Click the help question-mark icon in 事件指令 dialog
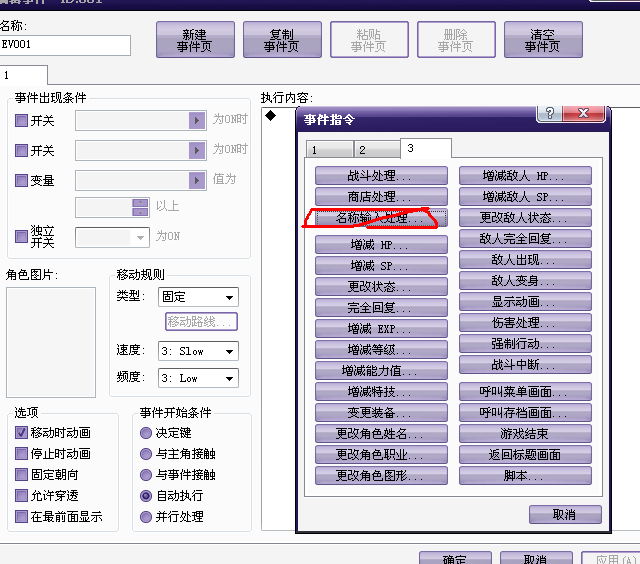Image resolution: width=640 pixels, height=564 pixels. tap(549, 113)
